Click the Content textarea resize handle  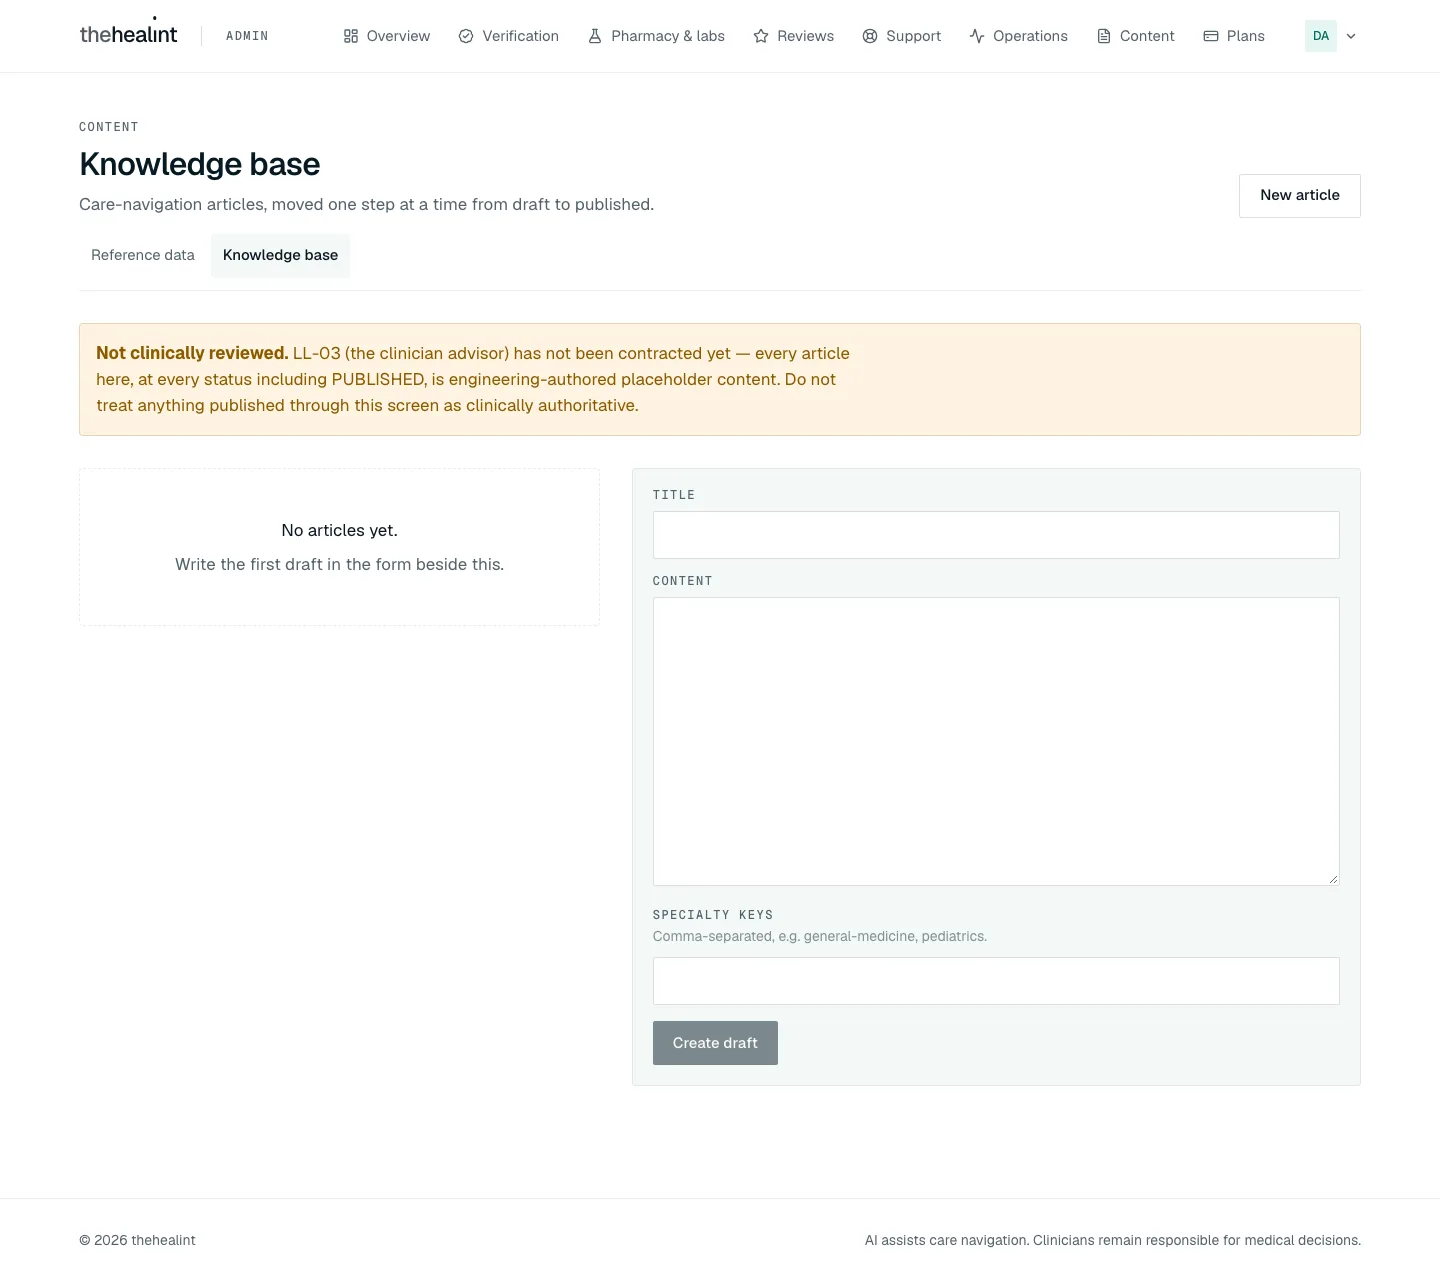point(1333,879)
